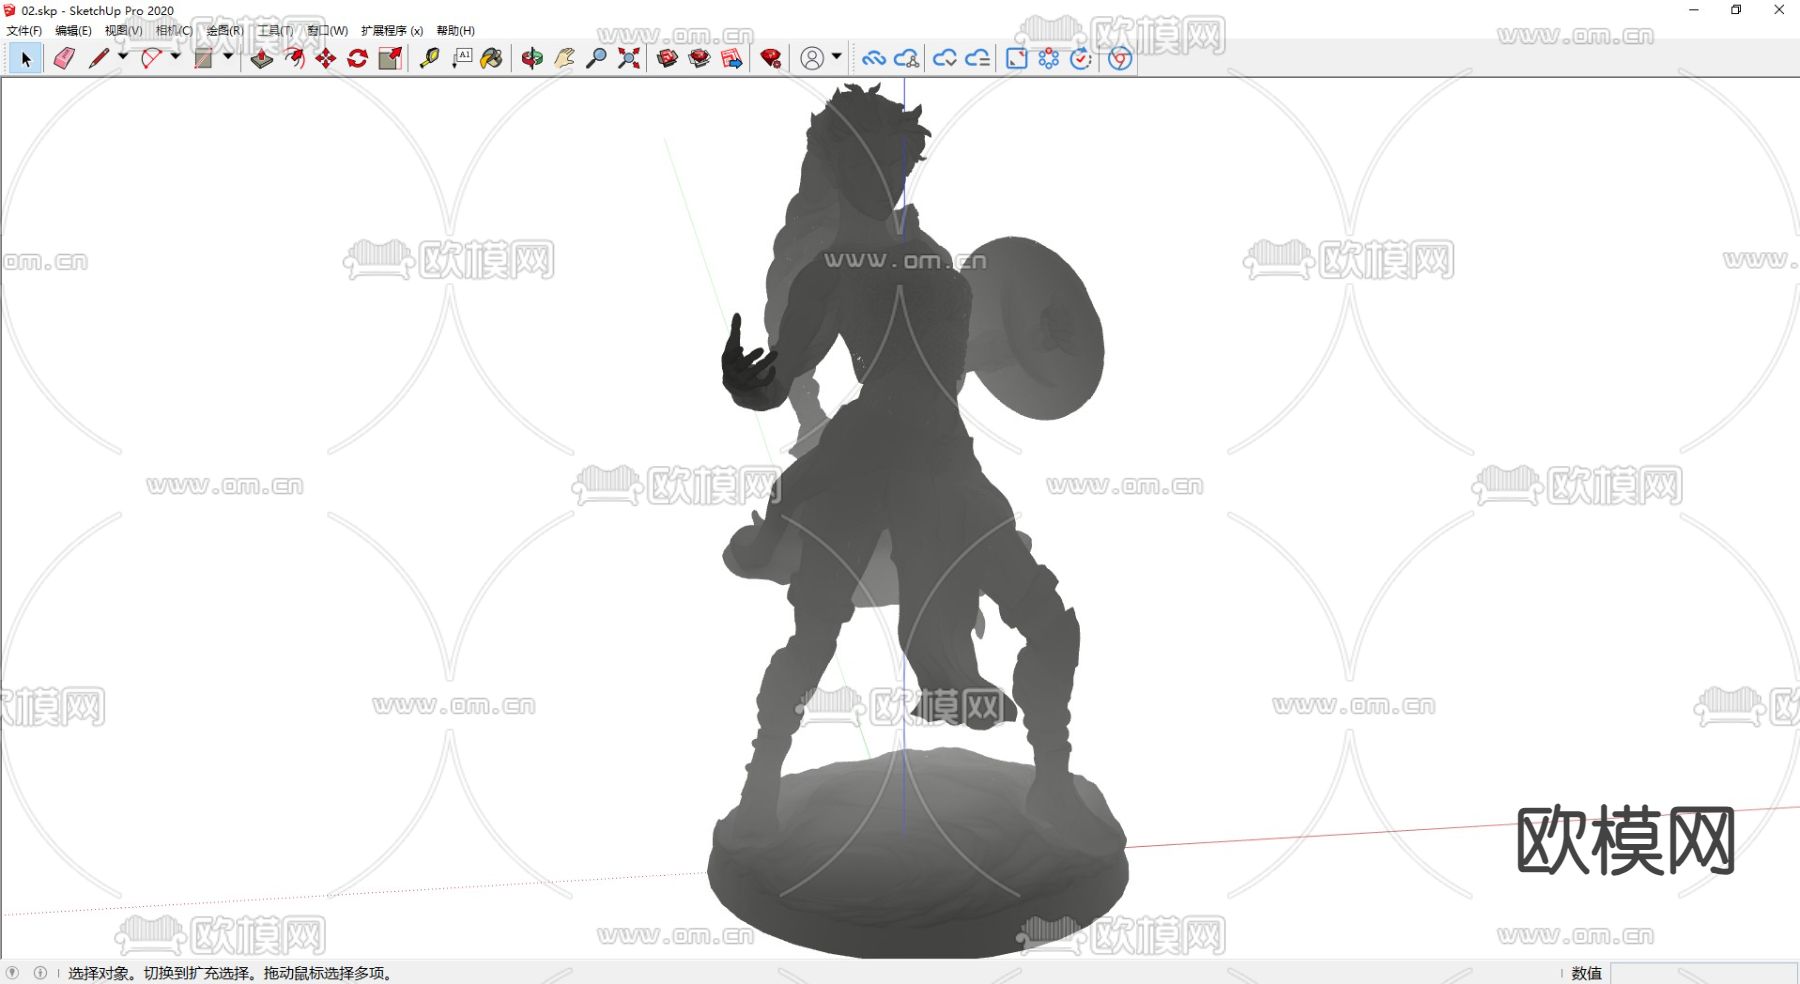Open the user account dropdown arrow

[x=837, y=57]
